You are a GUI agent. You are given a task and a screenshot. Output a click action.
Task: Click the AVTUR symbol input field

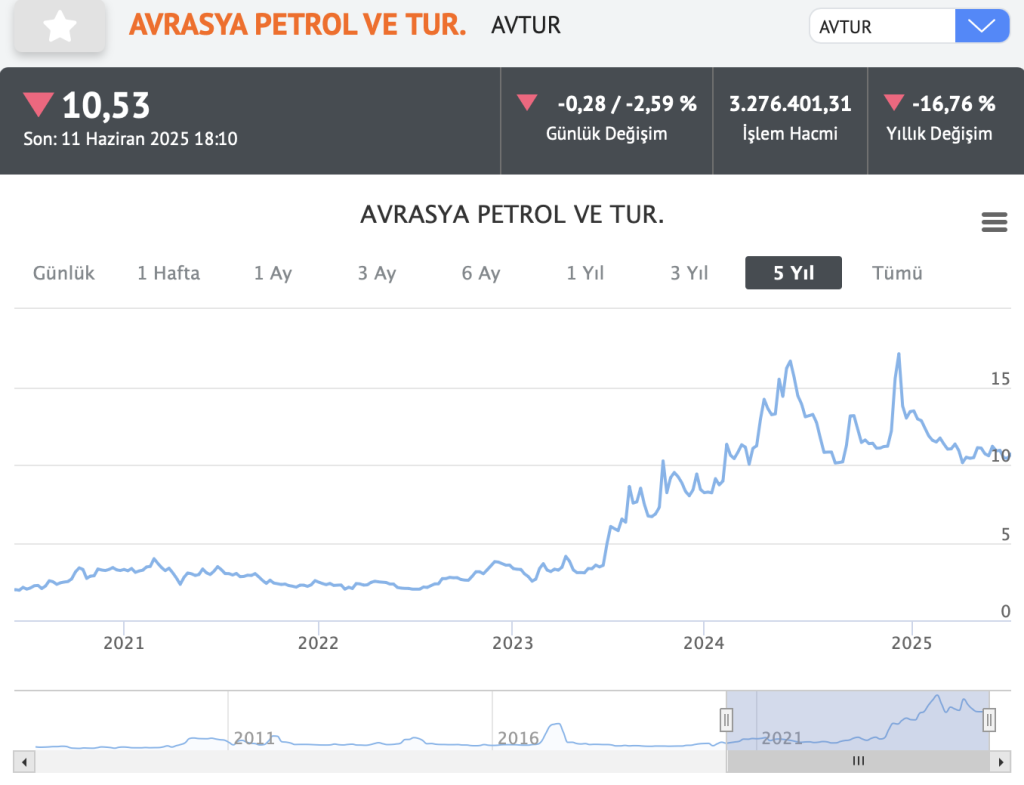click(x=880, y=27)
